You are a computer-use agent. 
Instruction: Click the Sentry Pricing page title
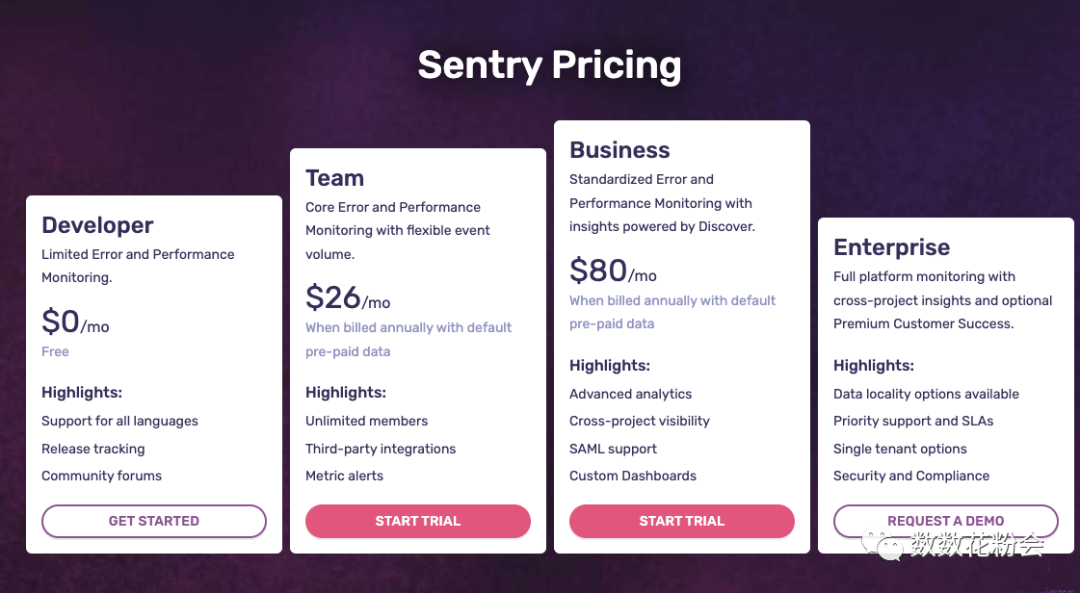point(549,64)
